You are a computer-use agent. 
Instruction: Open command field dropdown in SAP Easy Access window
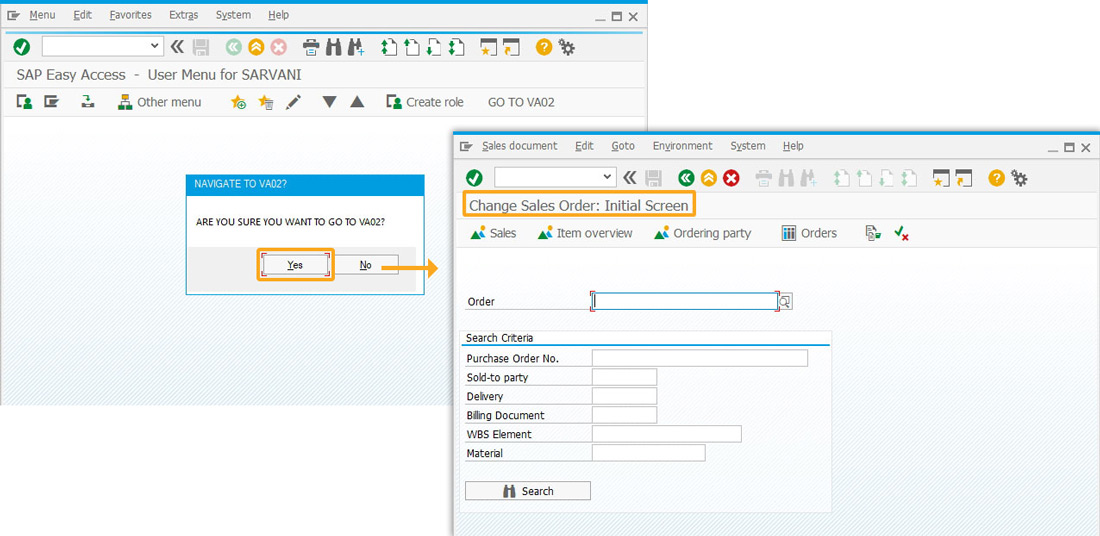pos(155,46)
